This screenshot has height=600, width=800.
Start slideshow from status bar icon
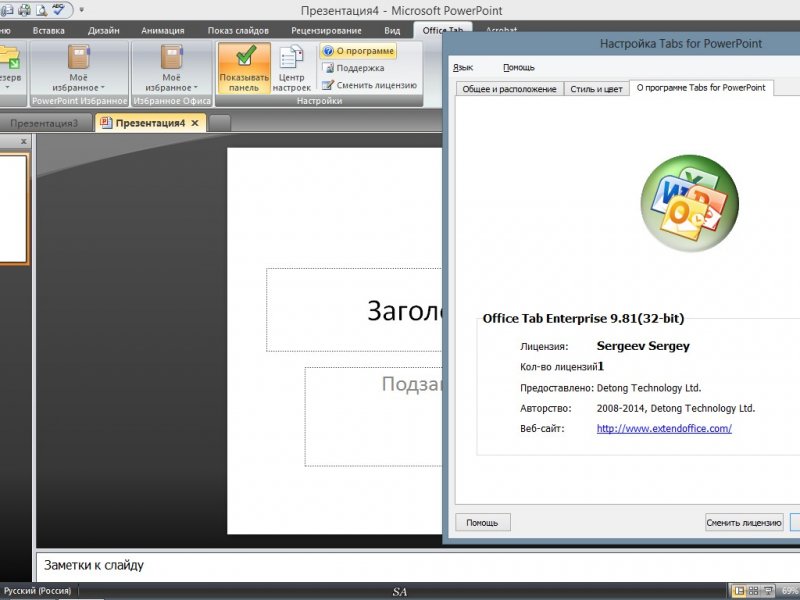[x=767, y=591]
